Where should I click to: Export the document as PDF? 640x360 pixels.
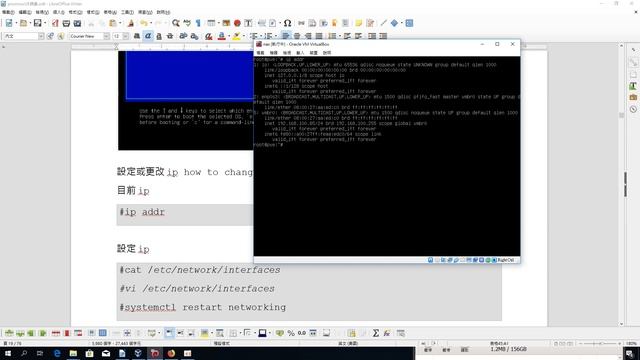coord(55,23)
